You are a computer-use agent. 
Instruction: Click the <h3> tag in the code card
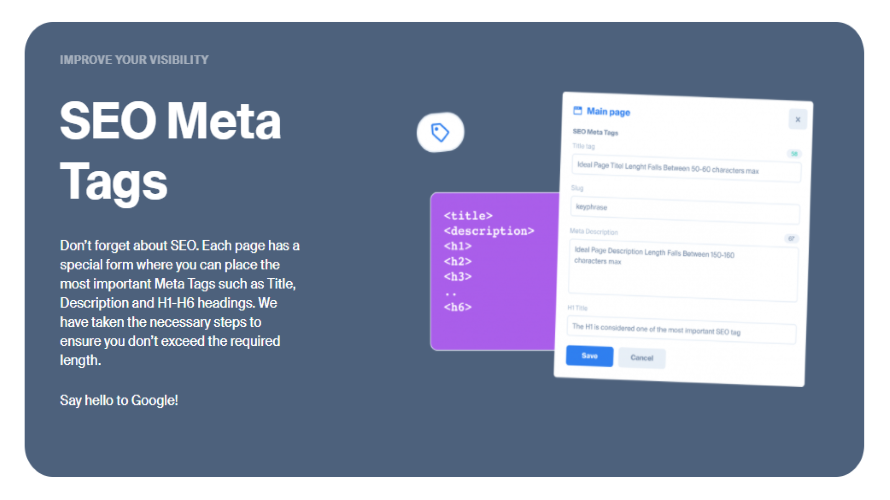457,276
